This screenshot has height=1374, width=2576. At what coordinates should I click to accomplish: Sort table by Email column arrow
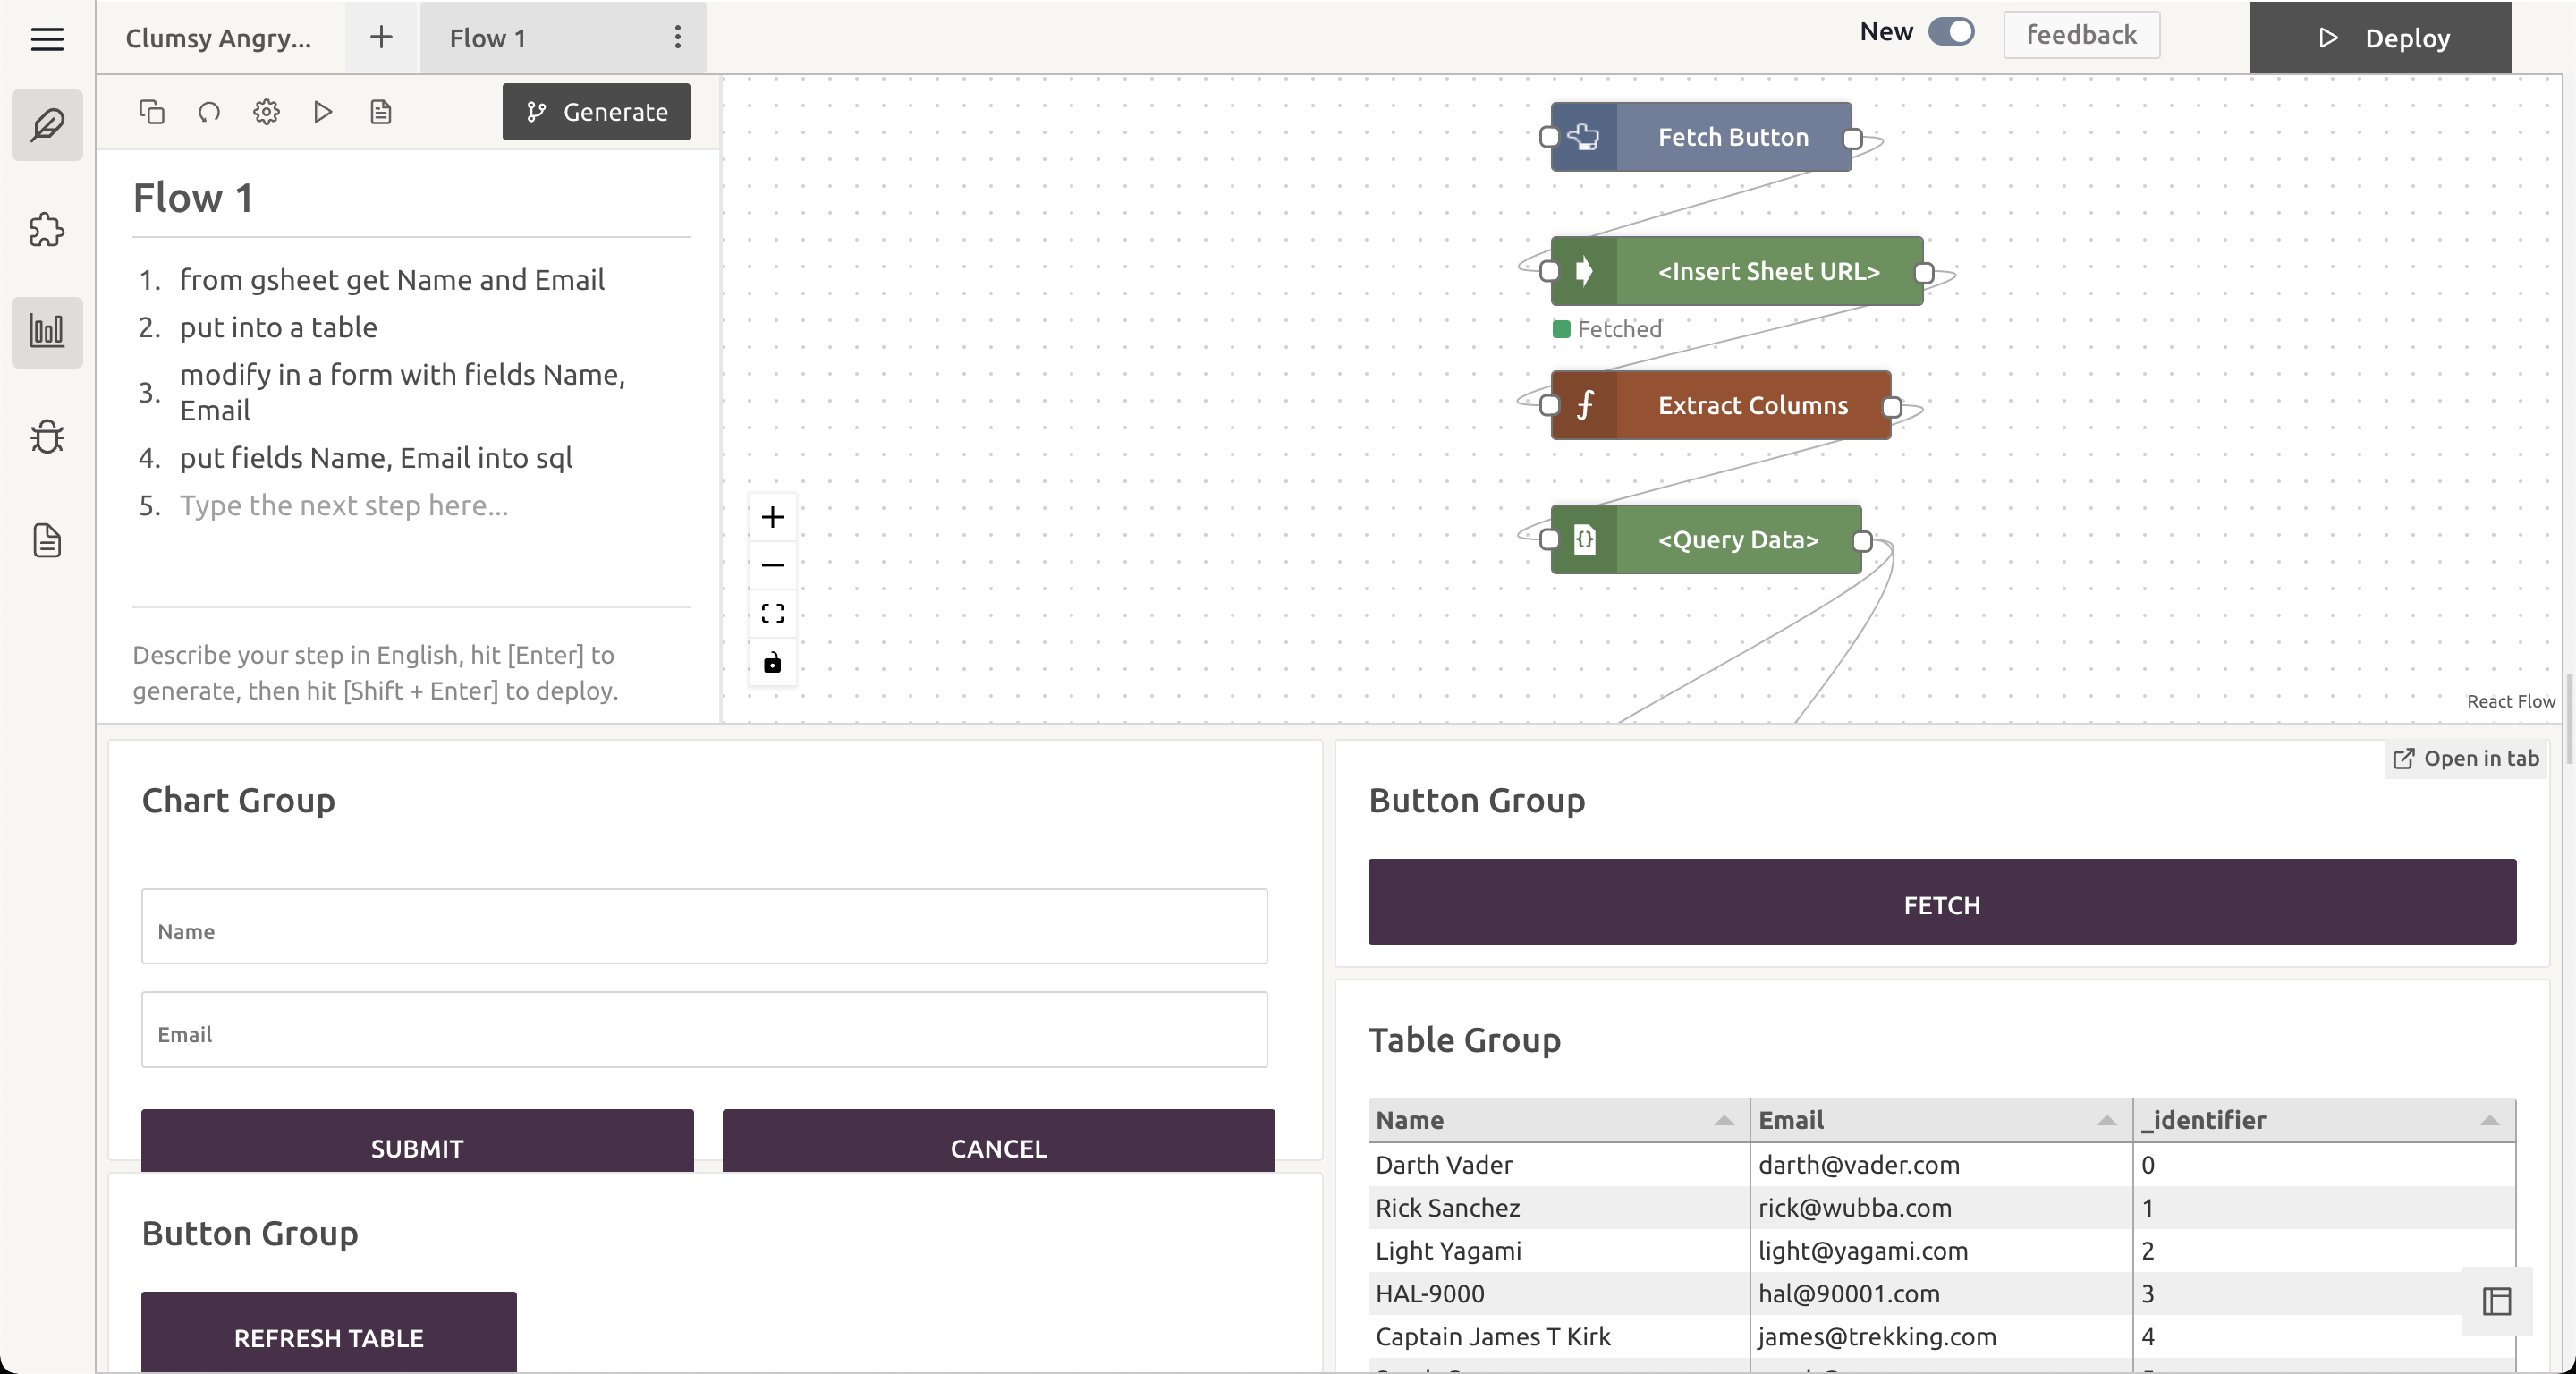point(2106,1120)
